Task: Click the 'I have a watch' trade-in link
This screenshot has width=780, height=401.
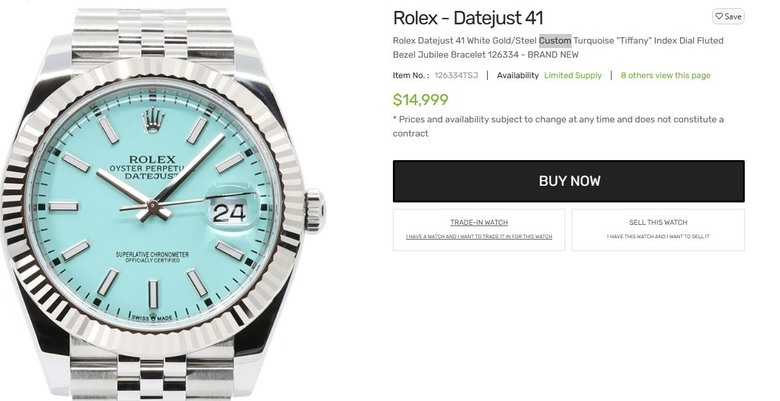Action: [x=479, y=237]
